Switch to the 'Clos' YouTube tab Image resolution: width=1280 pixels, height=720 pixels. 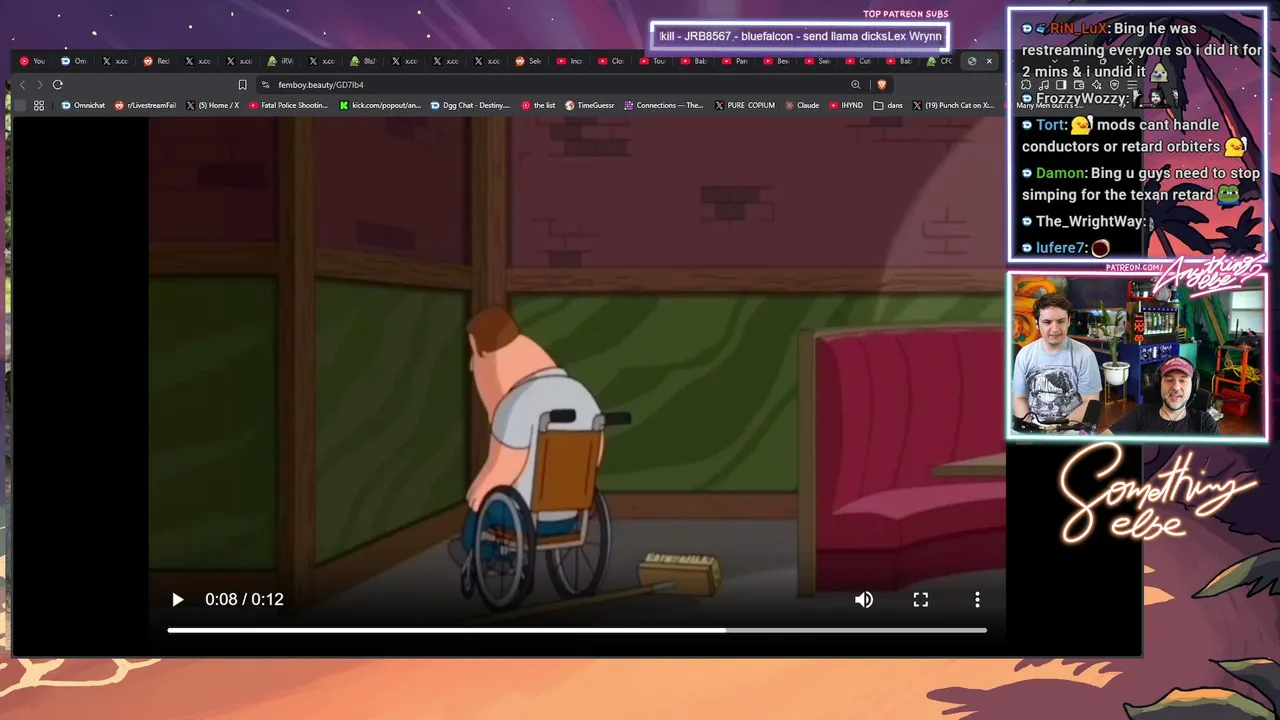(611, 61)
